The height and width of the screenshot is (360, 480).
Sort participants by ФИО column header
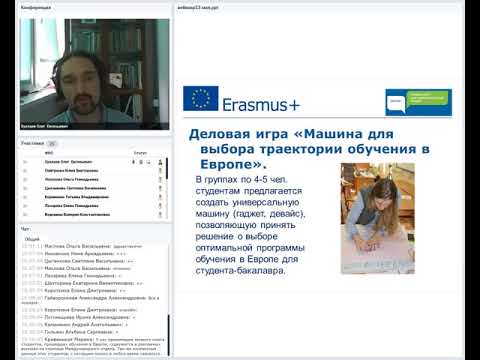tap(49, 153)
